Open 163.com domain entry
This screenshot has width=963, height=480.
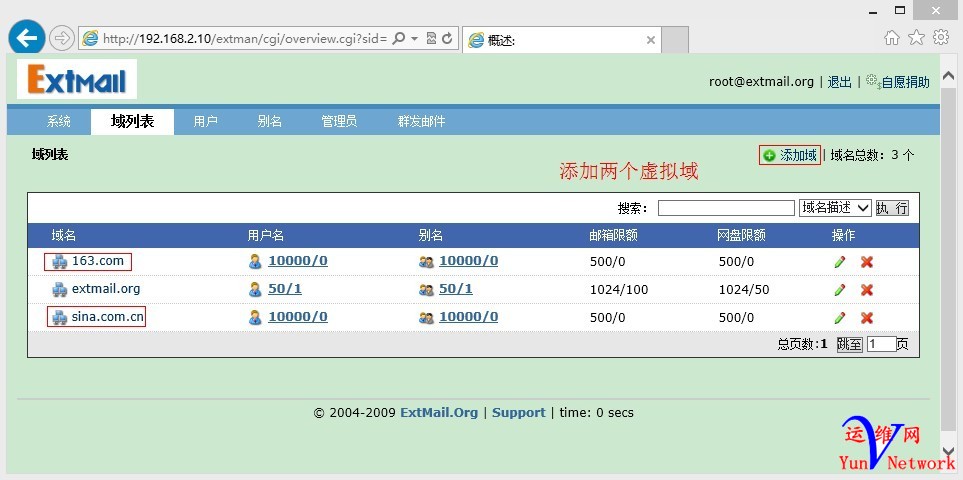[98, 261]
